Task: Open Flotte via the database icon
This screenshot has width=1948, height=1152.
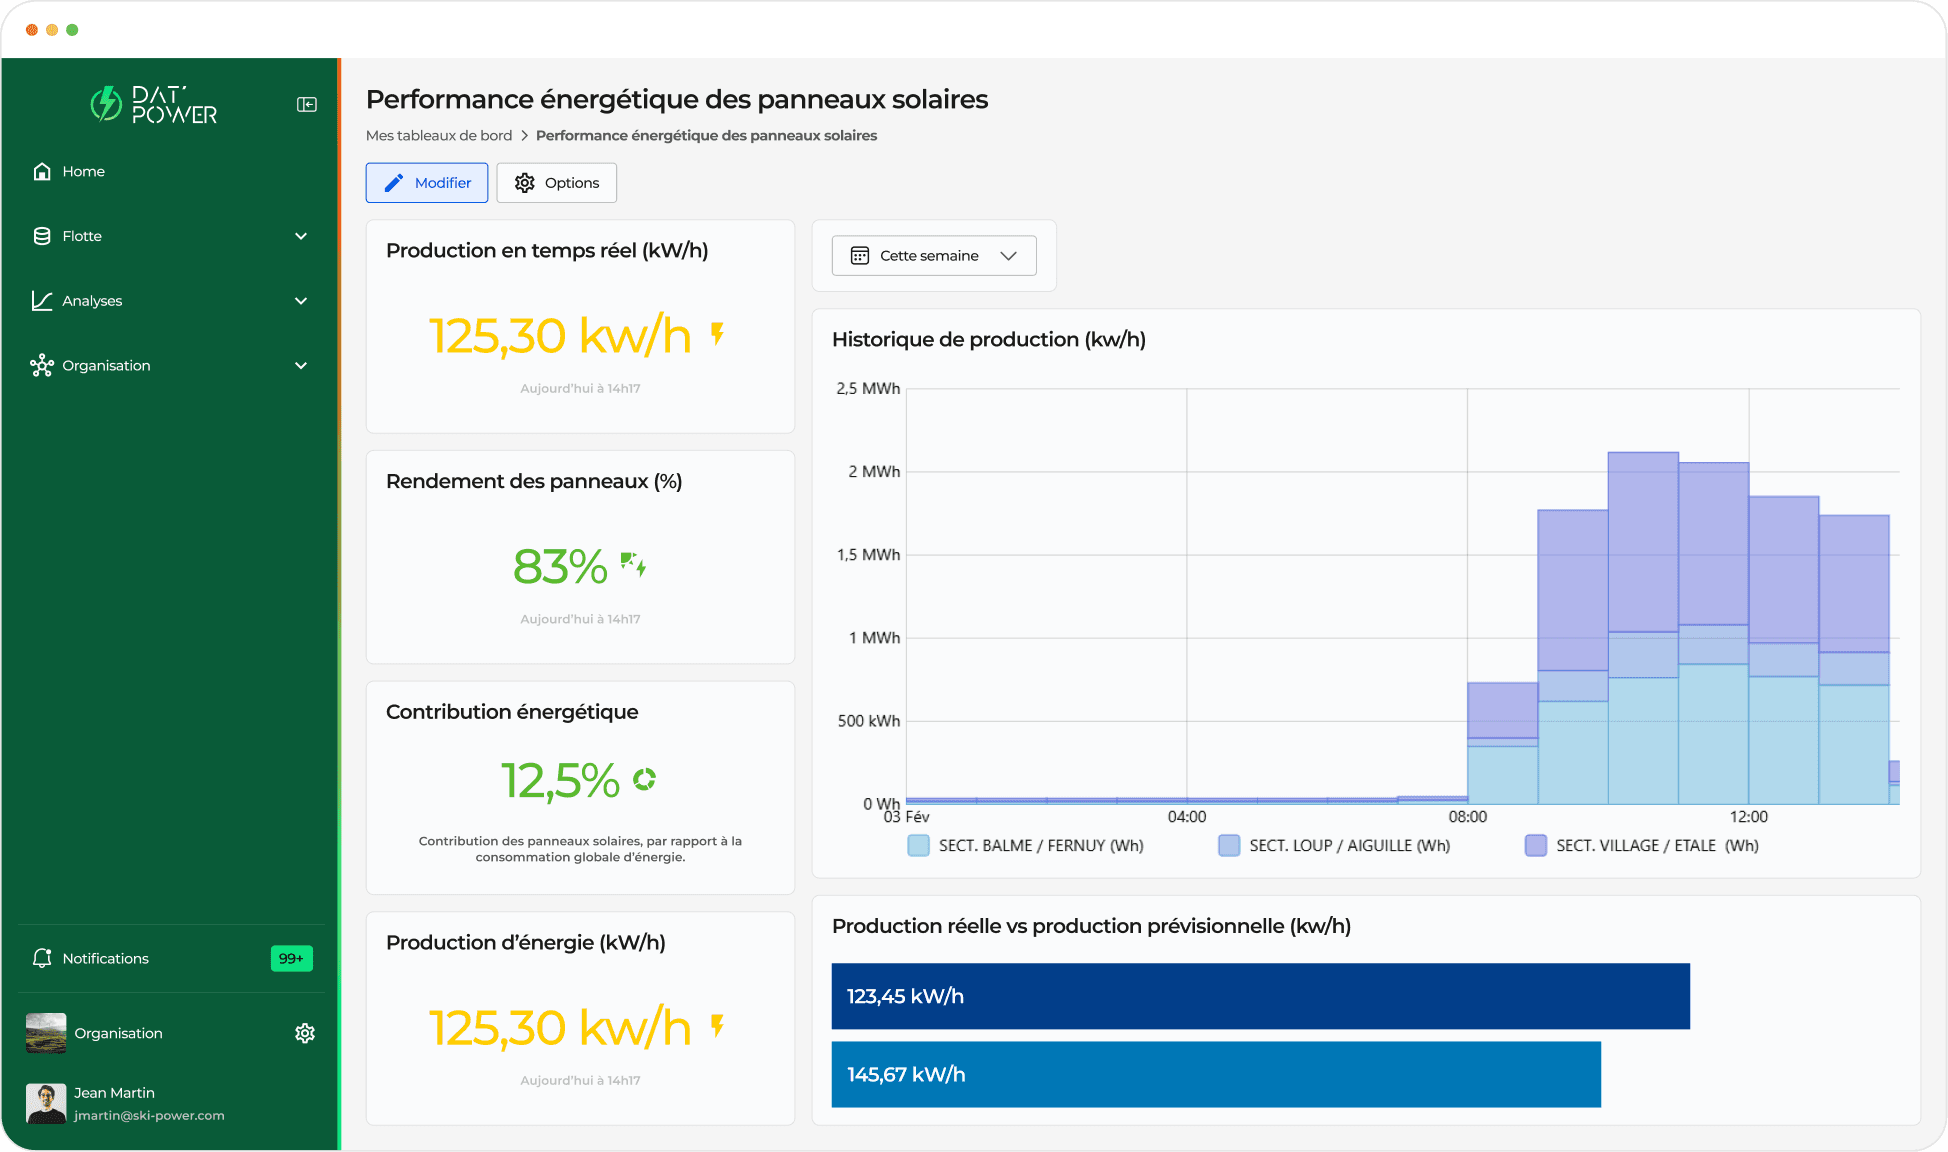Action: pos(42,235)
